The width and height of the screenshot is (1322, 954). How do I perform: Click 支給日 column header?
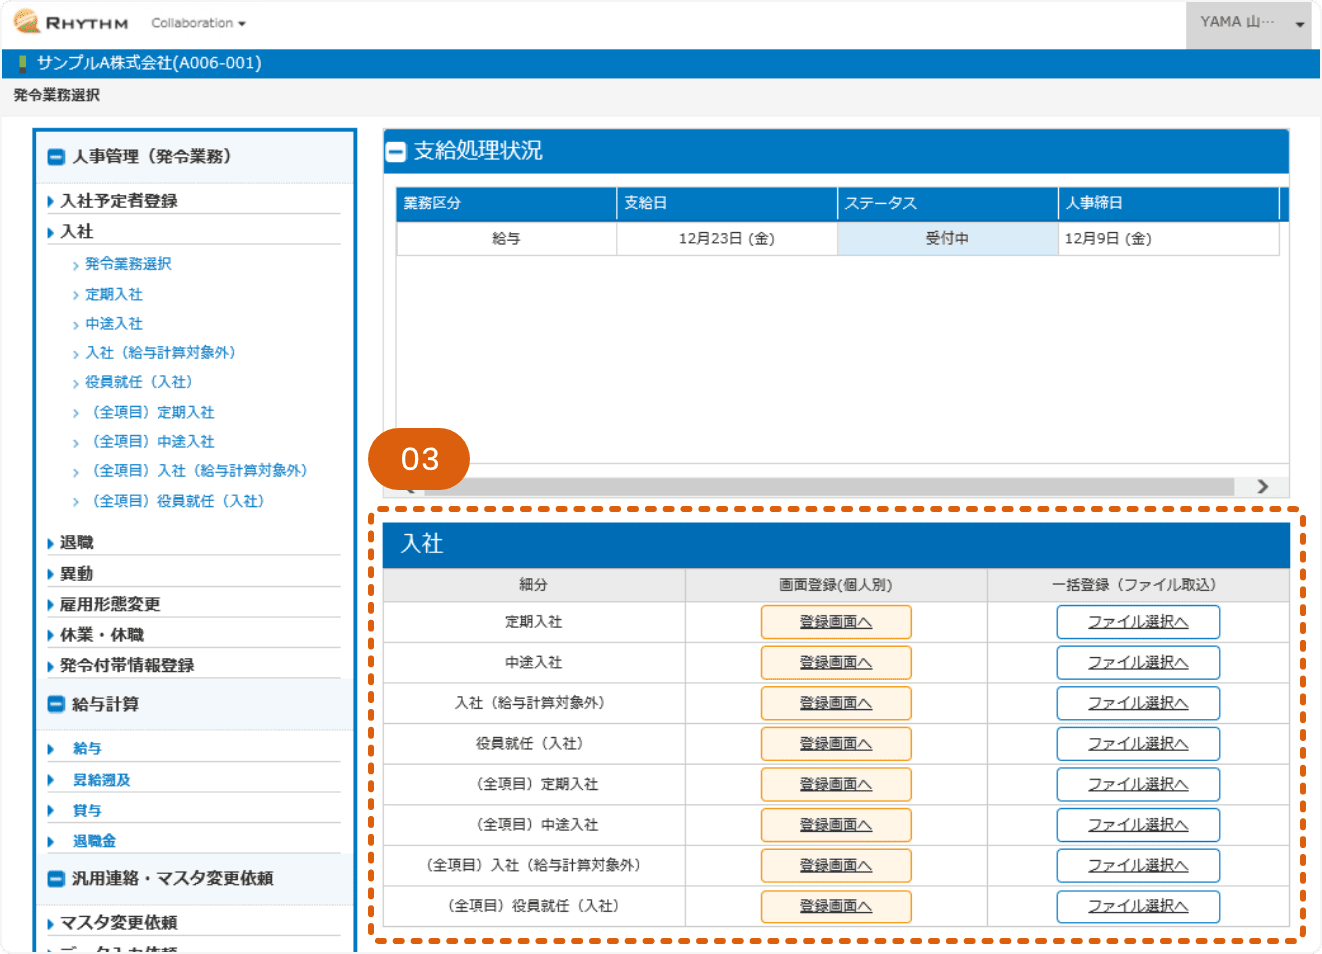click(x=727, y=204)
